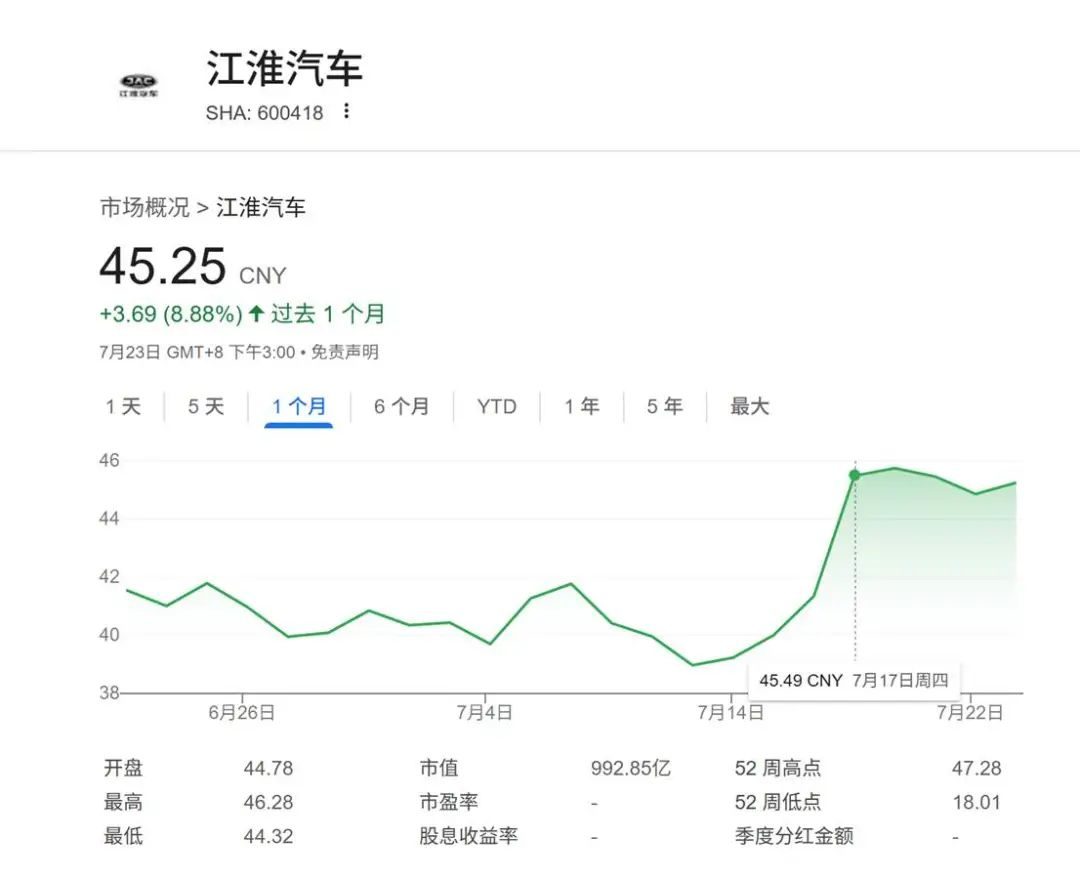
Task: Click the 开盘 value 44.78
Action: [x=268, y=768]
